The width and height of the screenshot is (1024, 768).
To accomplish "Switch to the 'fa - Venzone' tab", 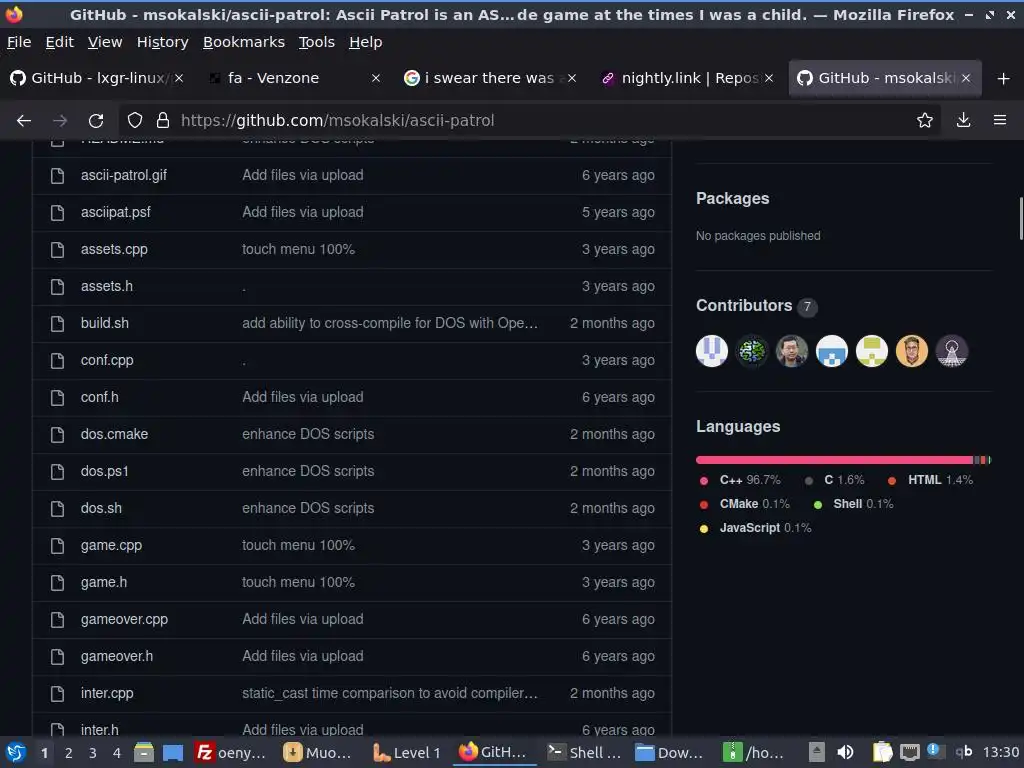I will tap(294, 78).
